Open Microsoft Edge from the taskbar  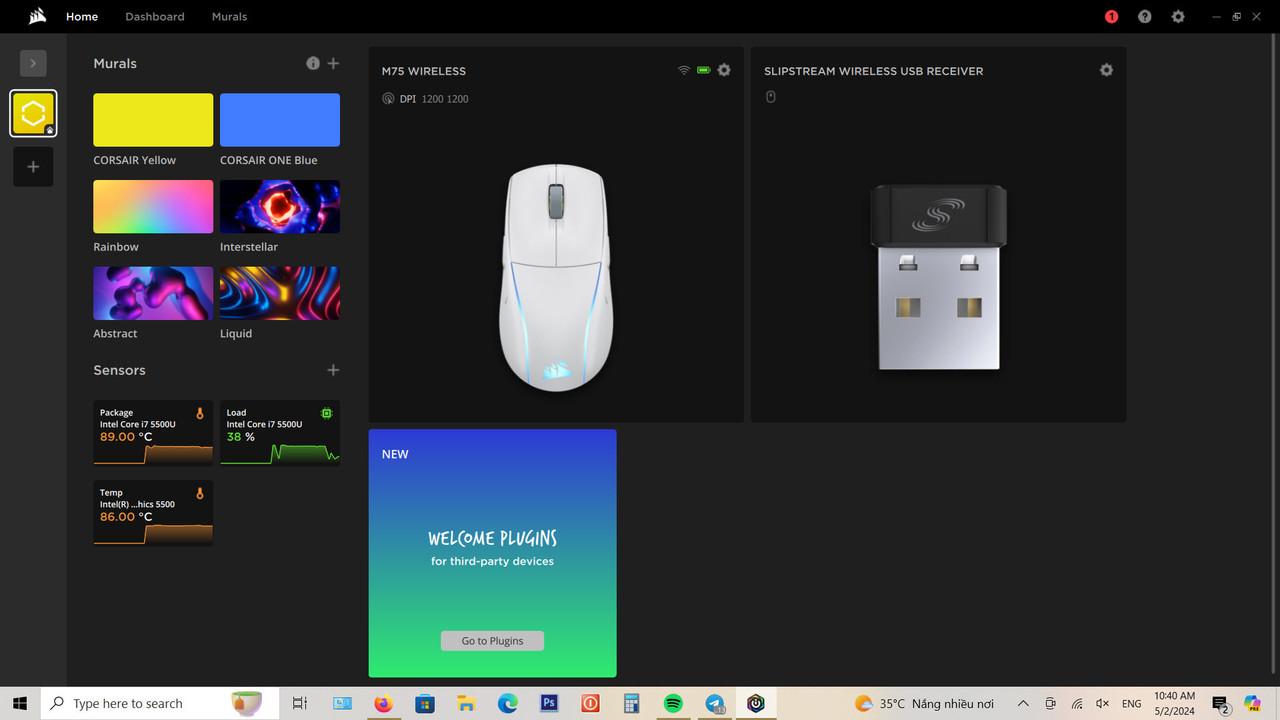508,703
